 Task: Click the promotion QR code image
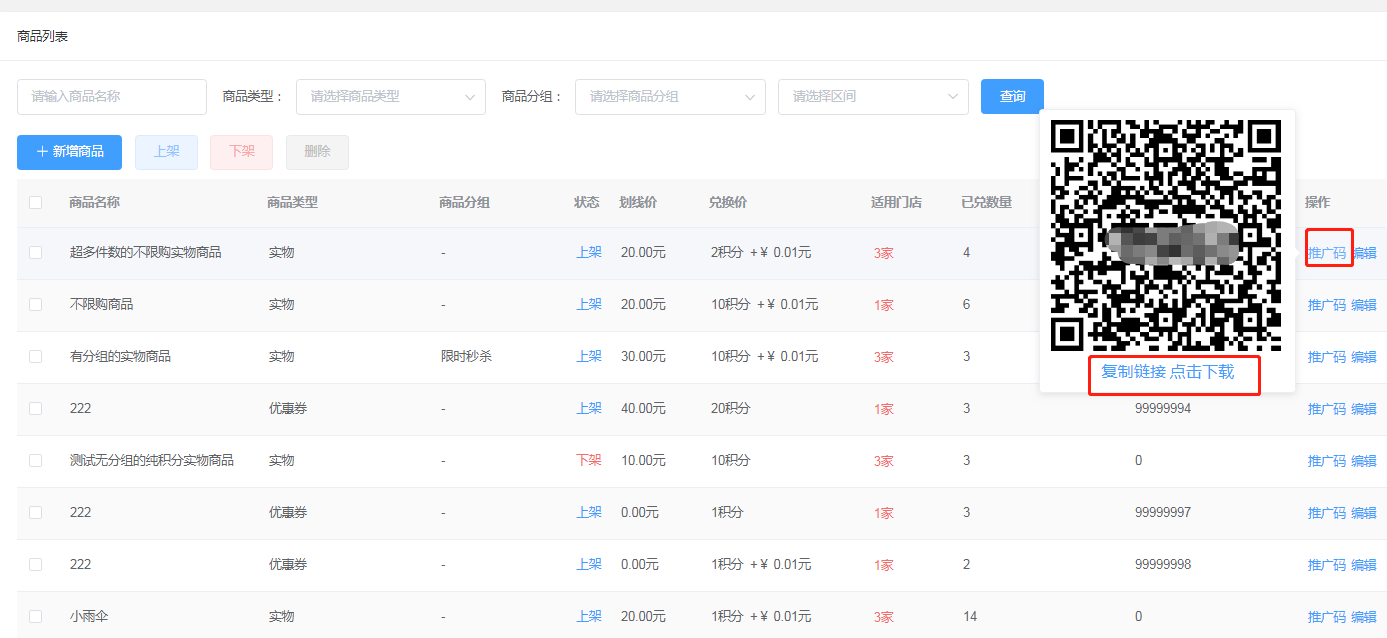tap(1166, 235)
